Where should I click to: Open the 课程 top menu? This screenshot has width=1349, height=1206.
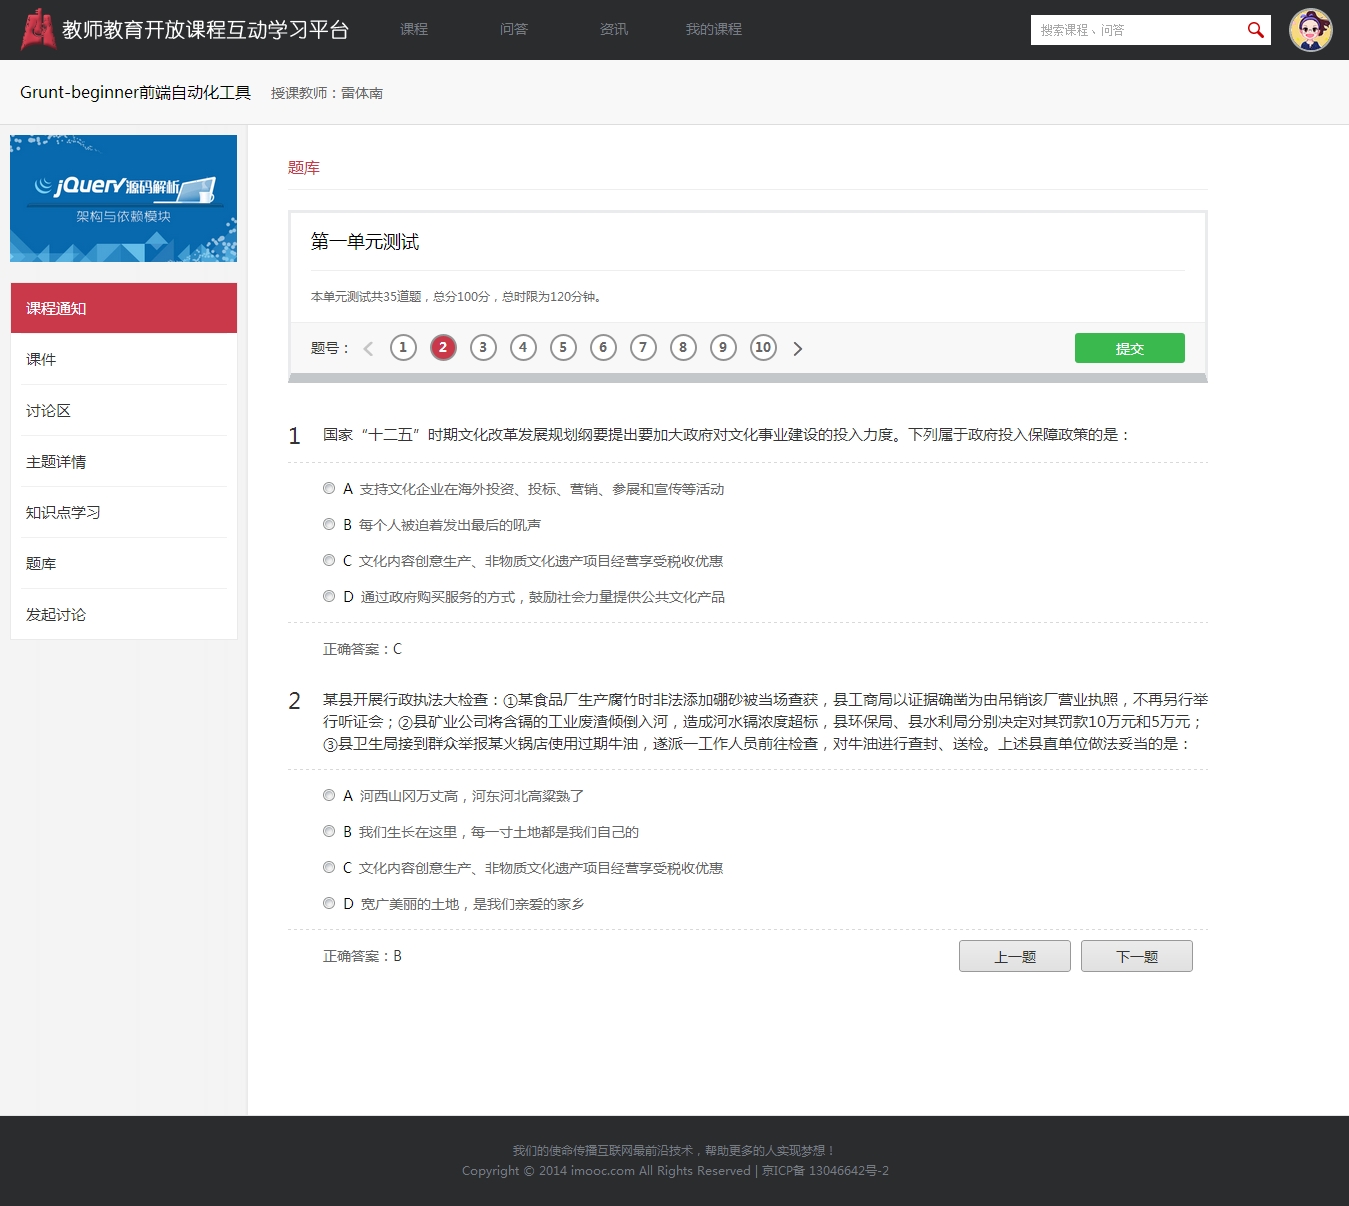click(x=414, y=29)
